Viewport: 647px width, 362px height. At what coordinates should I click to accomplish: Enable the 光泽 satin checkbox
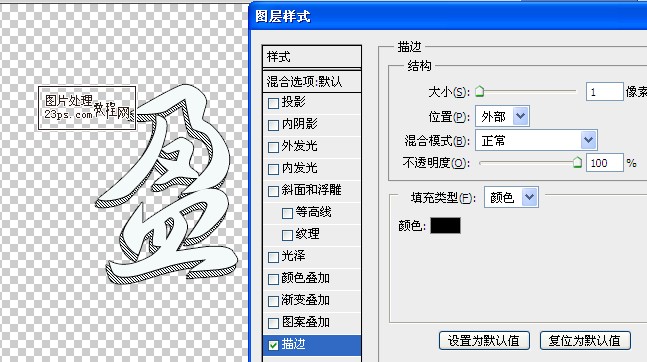(273, 257)
